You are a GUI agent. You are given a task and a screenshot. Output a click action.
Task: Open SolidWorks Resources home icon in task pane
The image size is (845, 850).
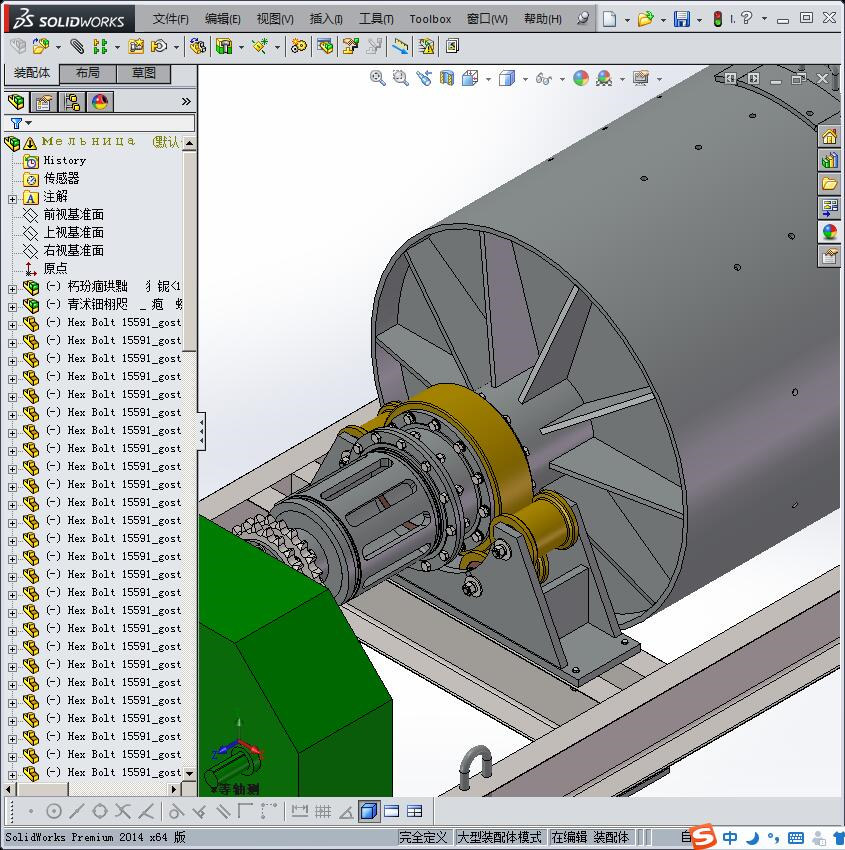pos(829,137)
